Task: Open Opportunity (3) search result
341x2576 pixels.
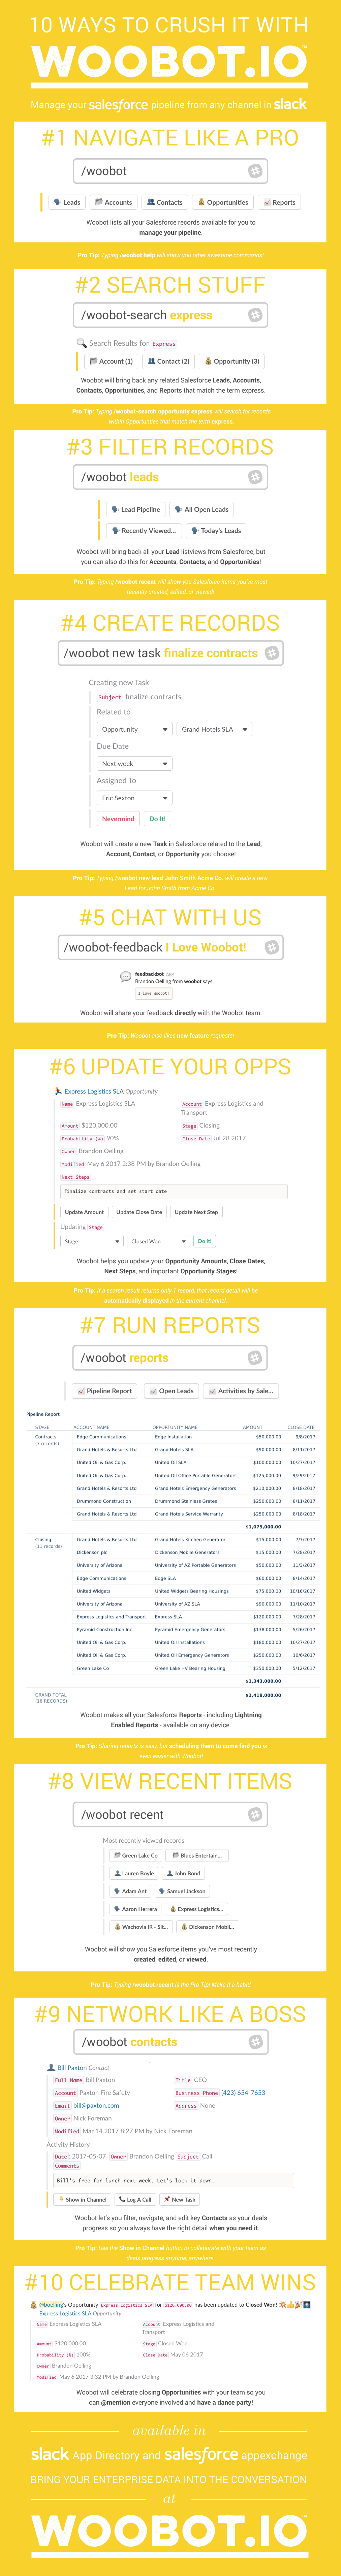Action: [x=232, y=361]
